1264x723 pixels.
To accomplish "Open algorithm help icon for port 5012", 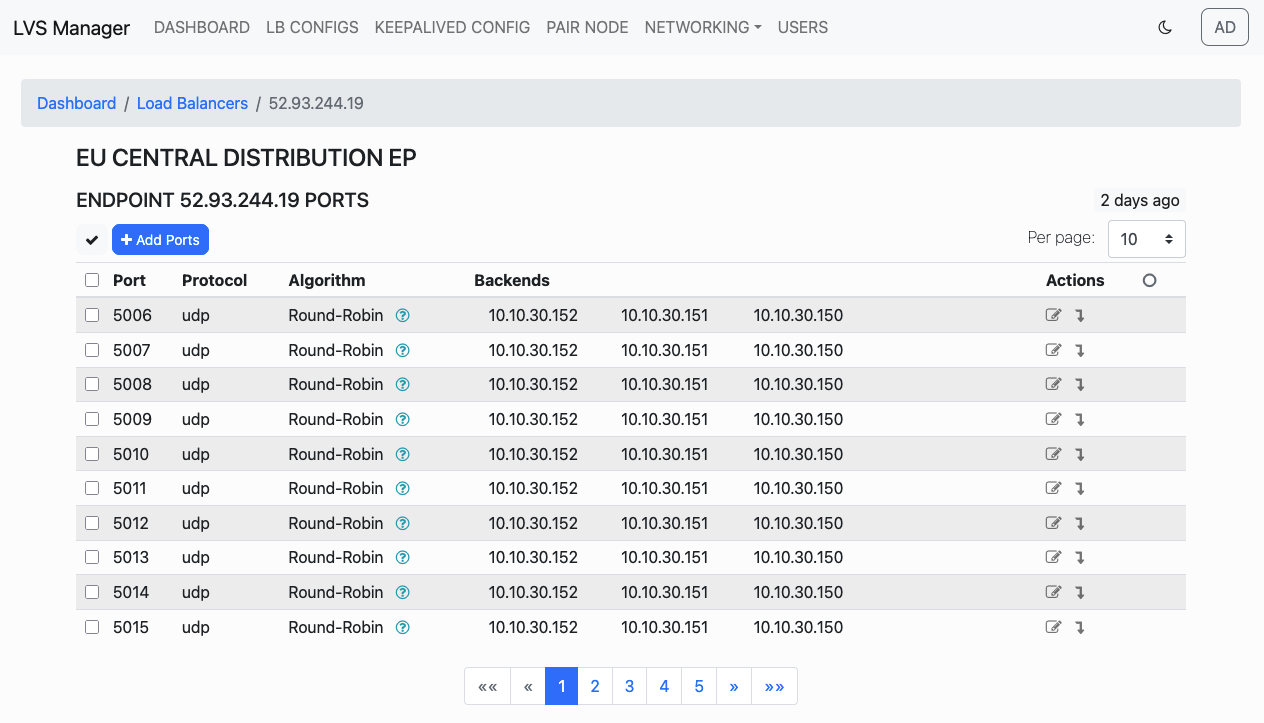I will [403, 524].
